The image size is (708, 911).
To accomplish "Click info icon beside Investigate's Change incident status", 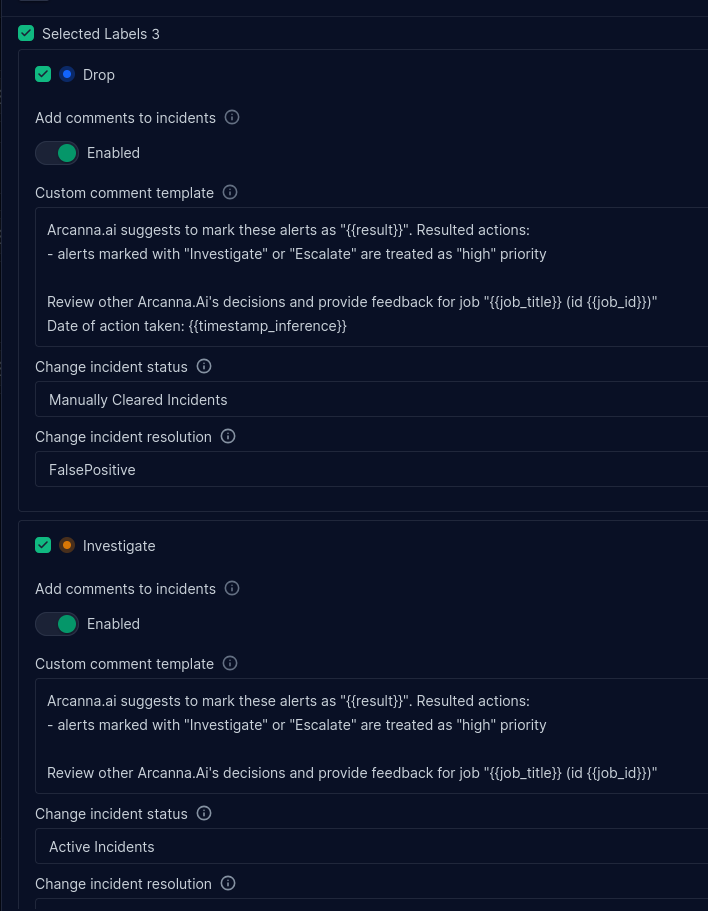I will pos(204,813).
